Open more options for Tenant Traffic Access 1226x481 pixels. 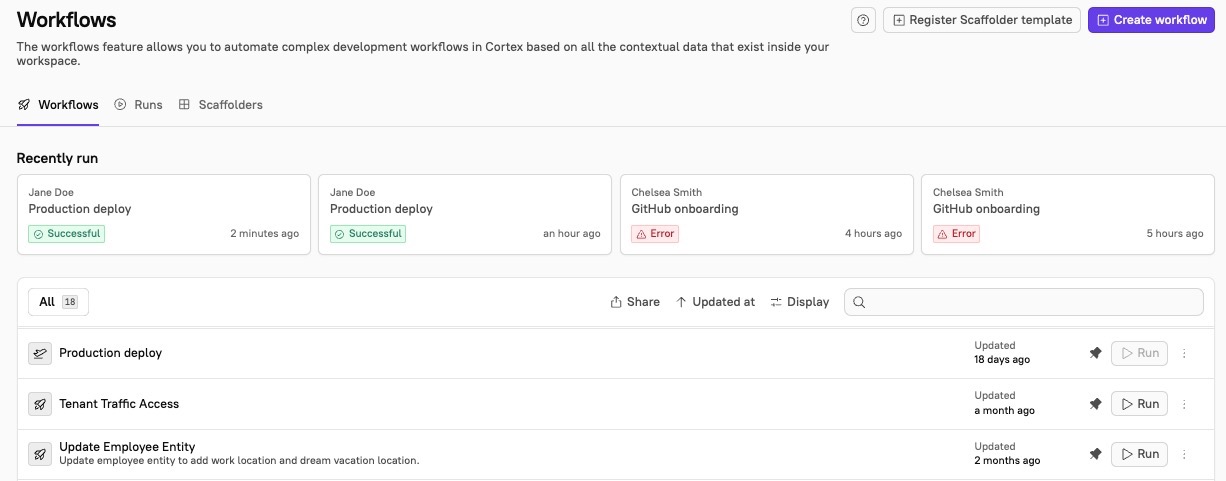[1185, 404]
